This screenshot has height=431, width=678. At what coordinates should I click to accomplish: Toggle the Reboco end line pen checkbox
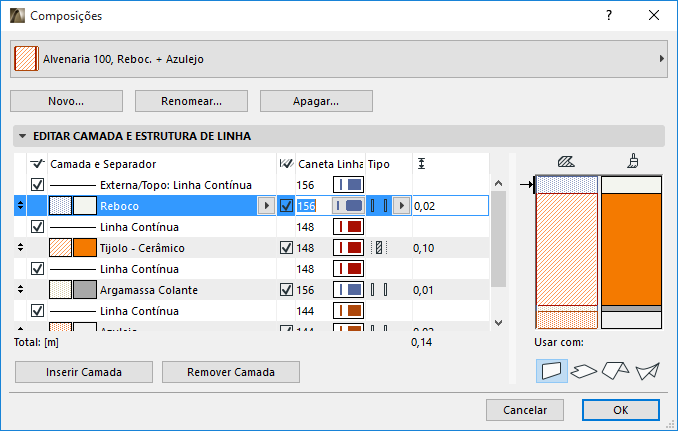287,206
